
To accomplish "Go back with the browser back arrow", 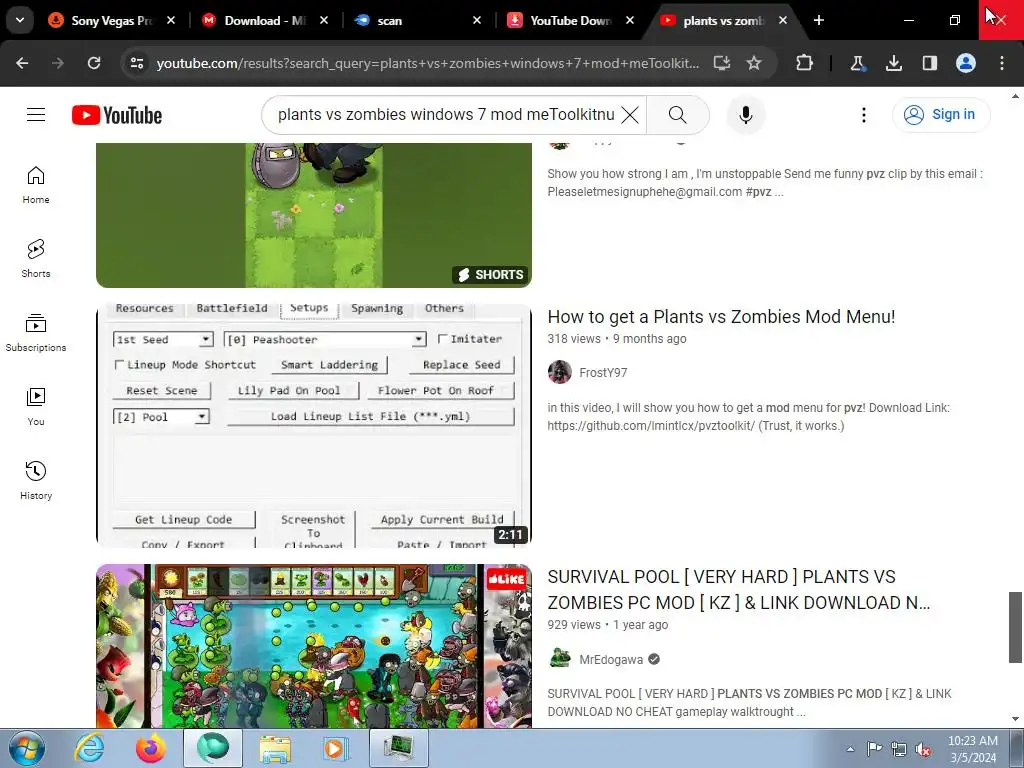I will tap(22, 63).
